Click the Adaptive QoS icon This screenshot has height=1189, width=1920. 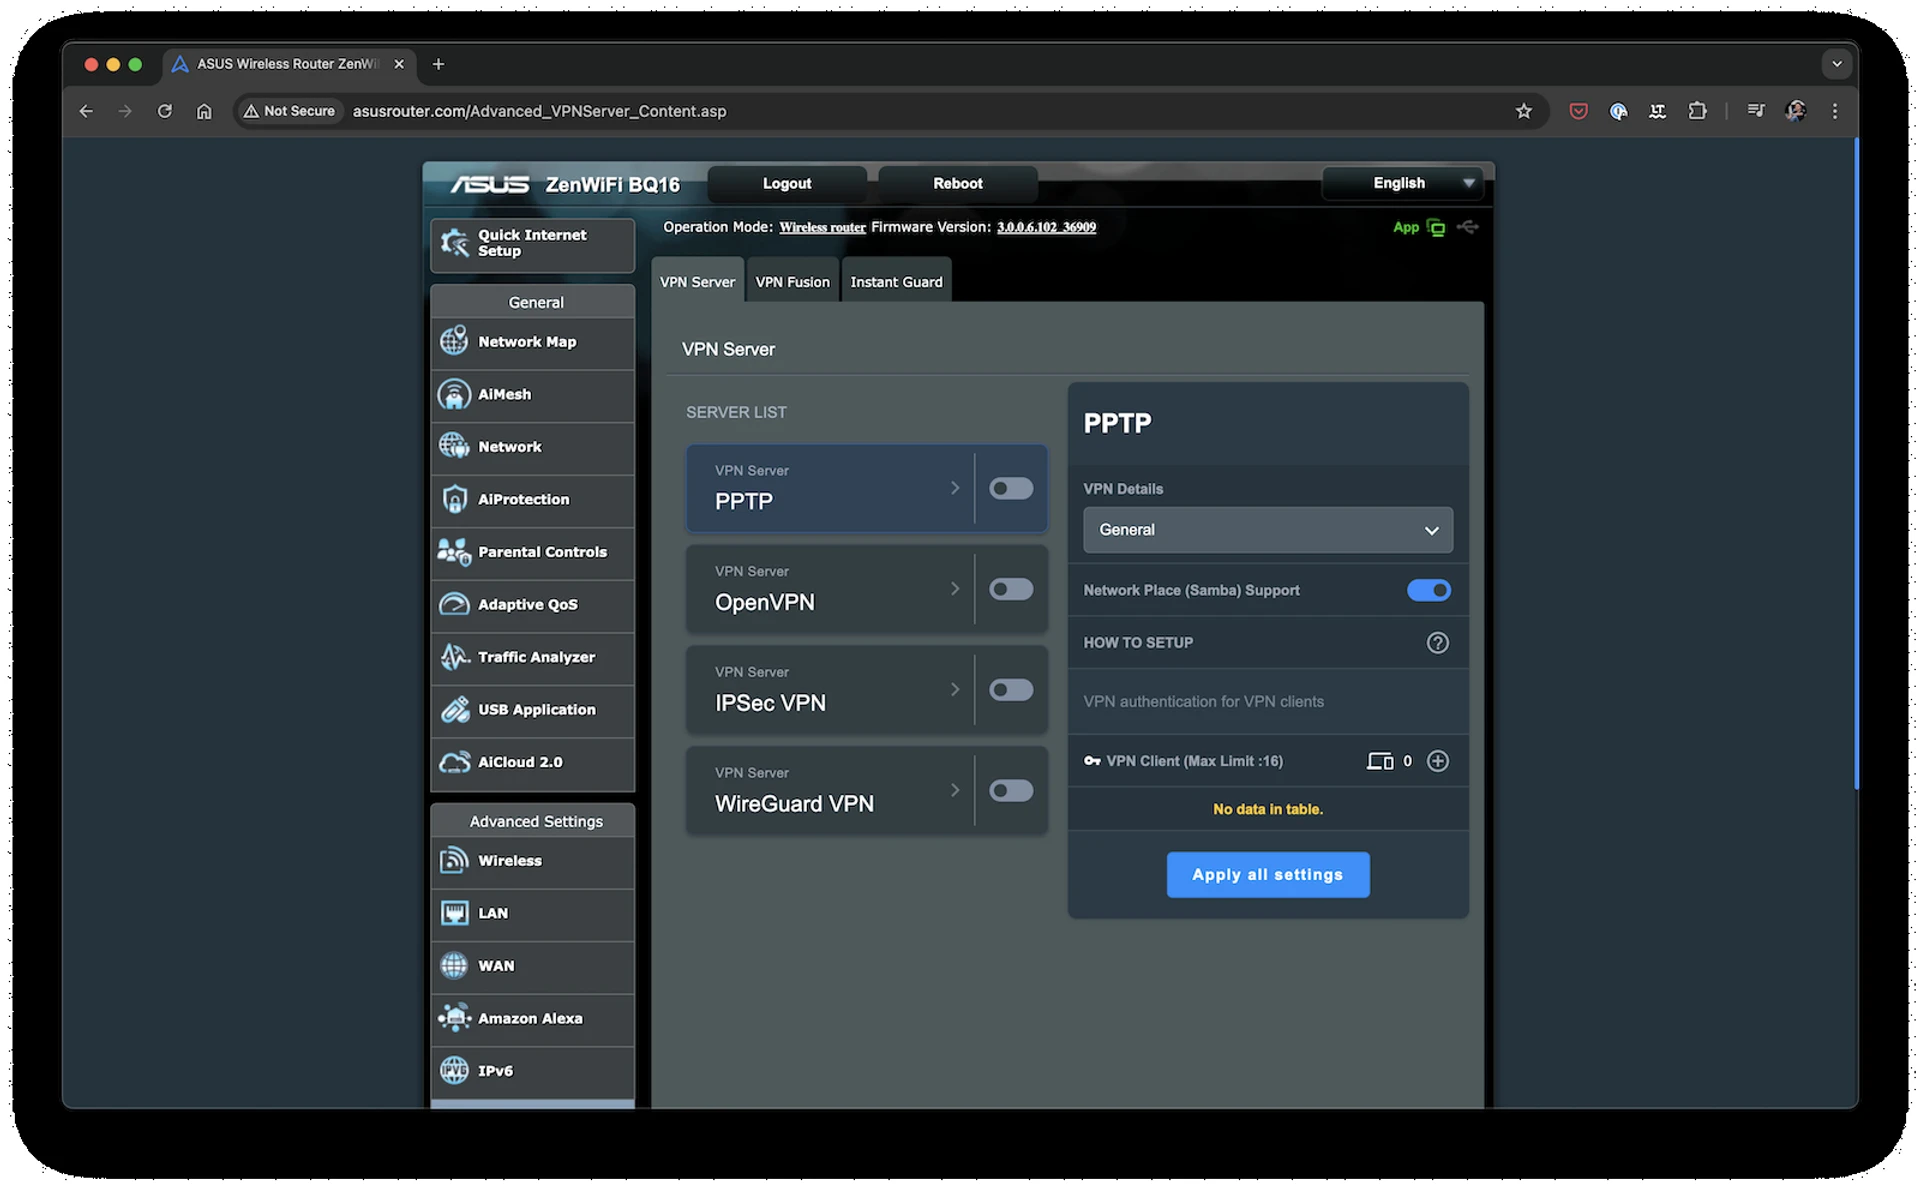click(454, 604)
